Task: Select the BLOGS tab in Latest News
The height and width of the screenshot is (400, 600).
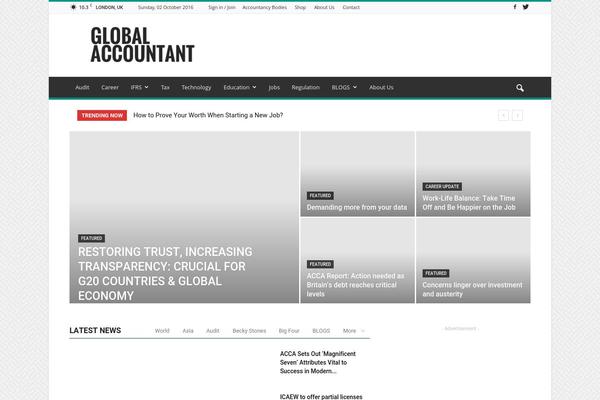Action: tap(321, 331)
